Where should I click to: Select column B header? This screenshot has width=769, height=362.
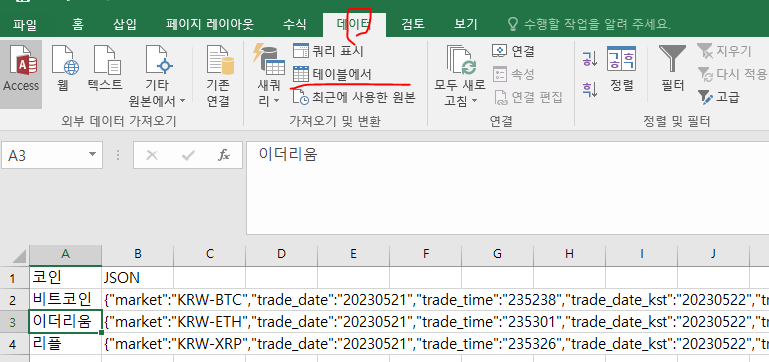[138, 254]
